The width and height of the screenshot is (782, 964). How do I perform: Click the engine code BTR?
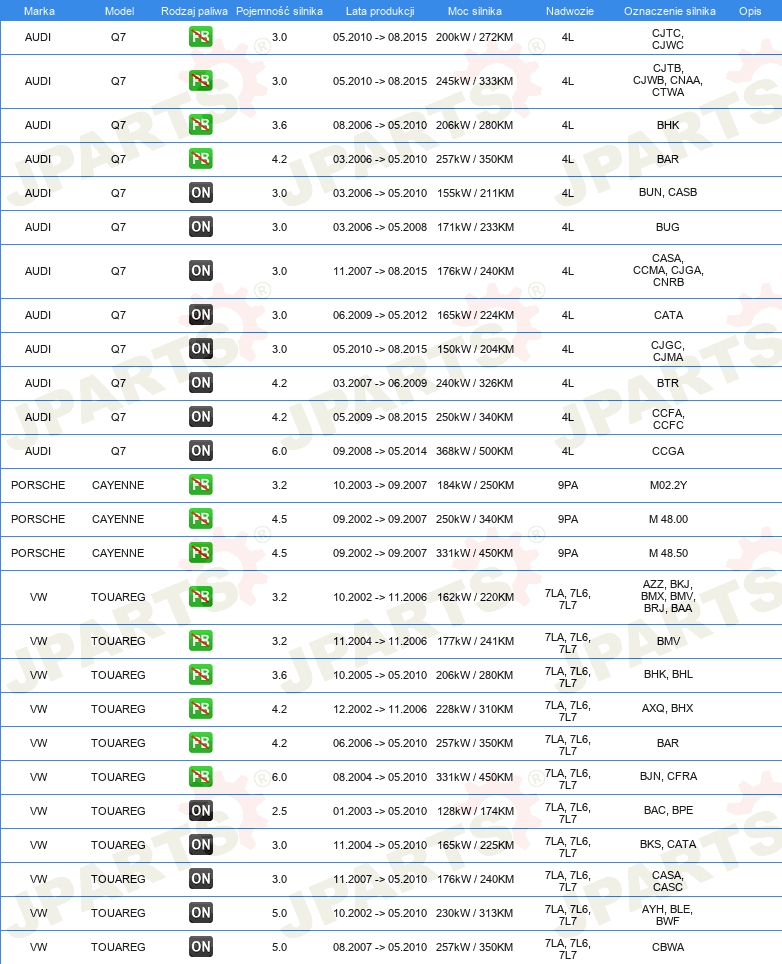[x=668, y=383]
